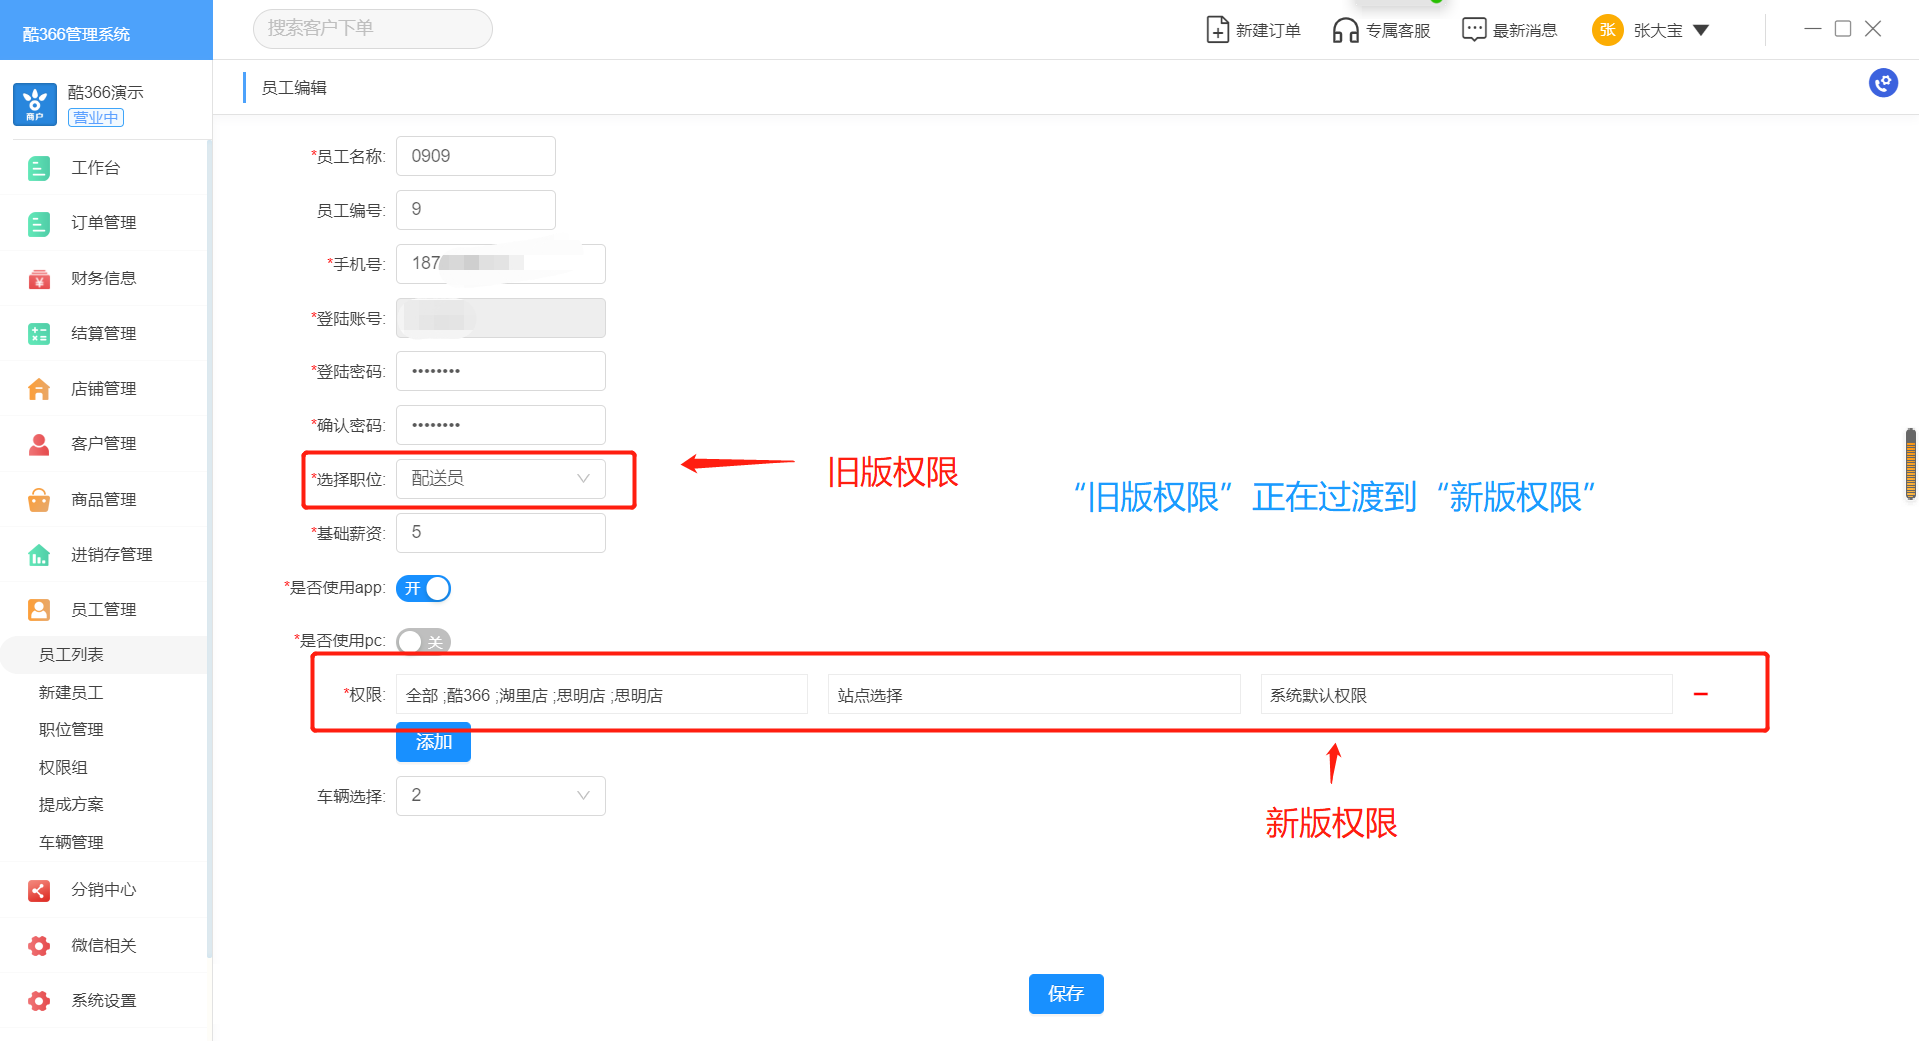Open System Settings gear icon
The width and height of the screenshot is (1919, 1041).
(x=39, y=1001)
